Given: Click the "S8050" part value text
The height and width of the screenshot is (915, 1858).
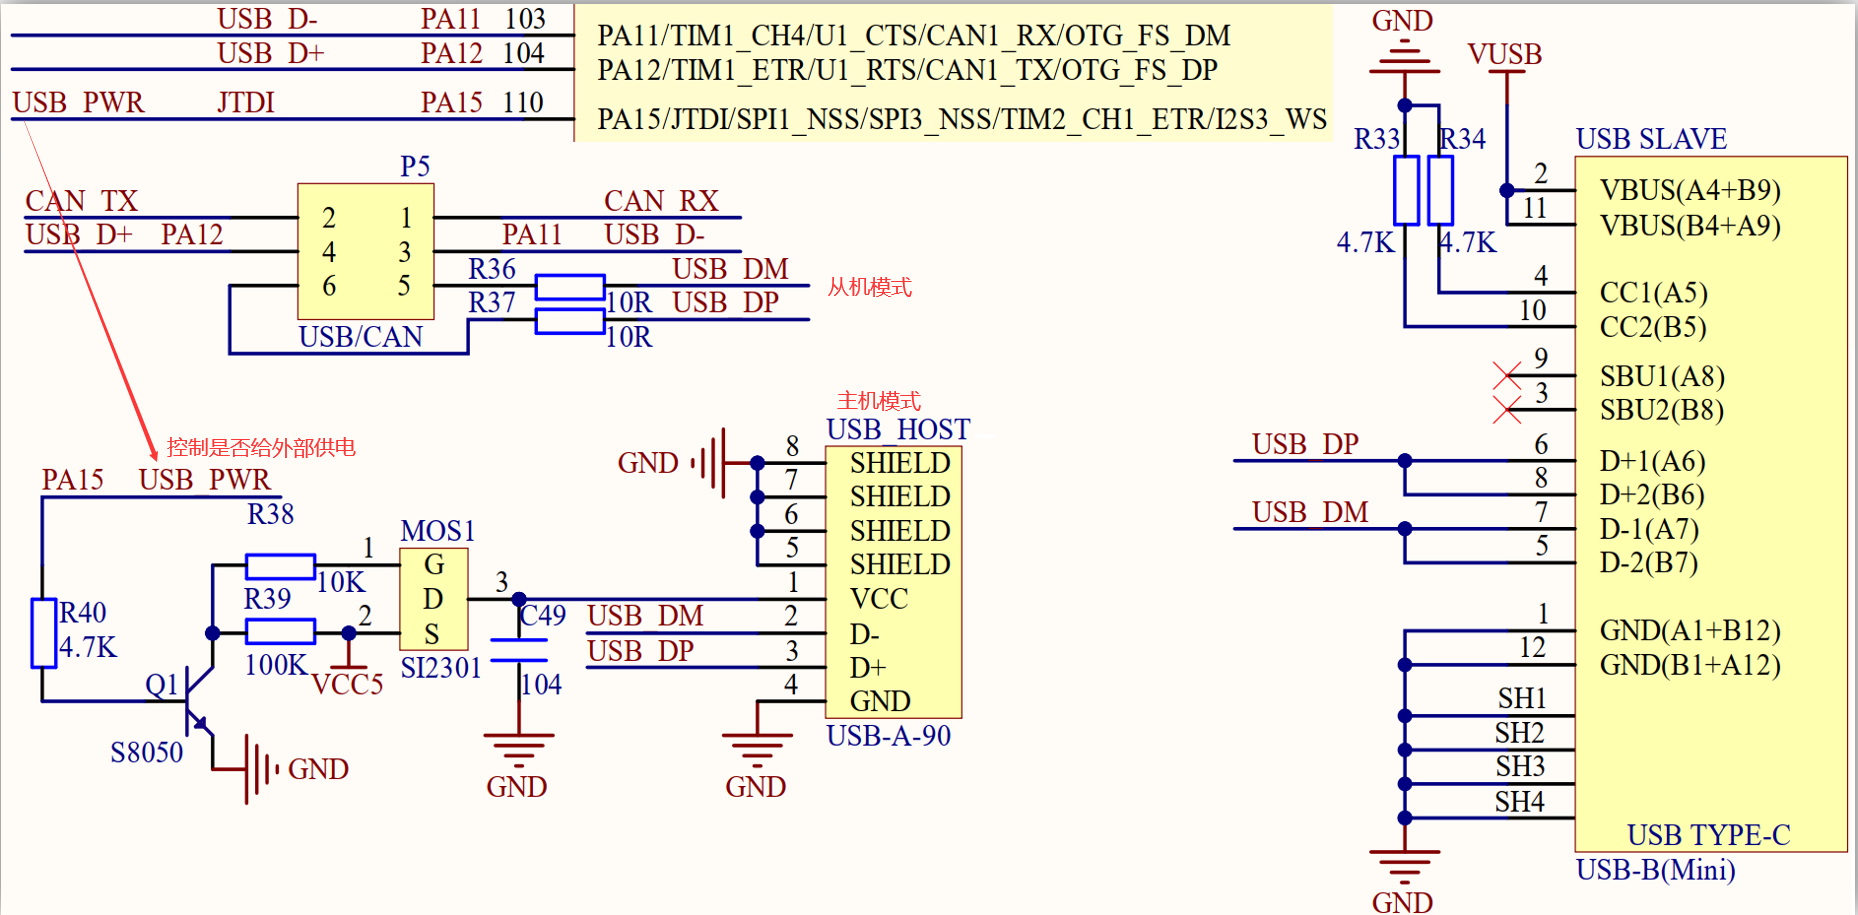Looking at the screenshot, I should (147, 752).
